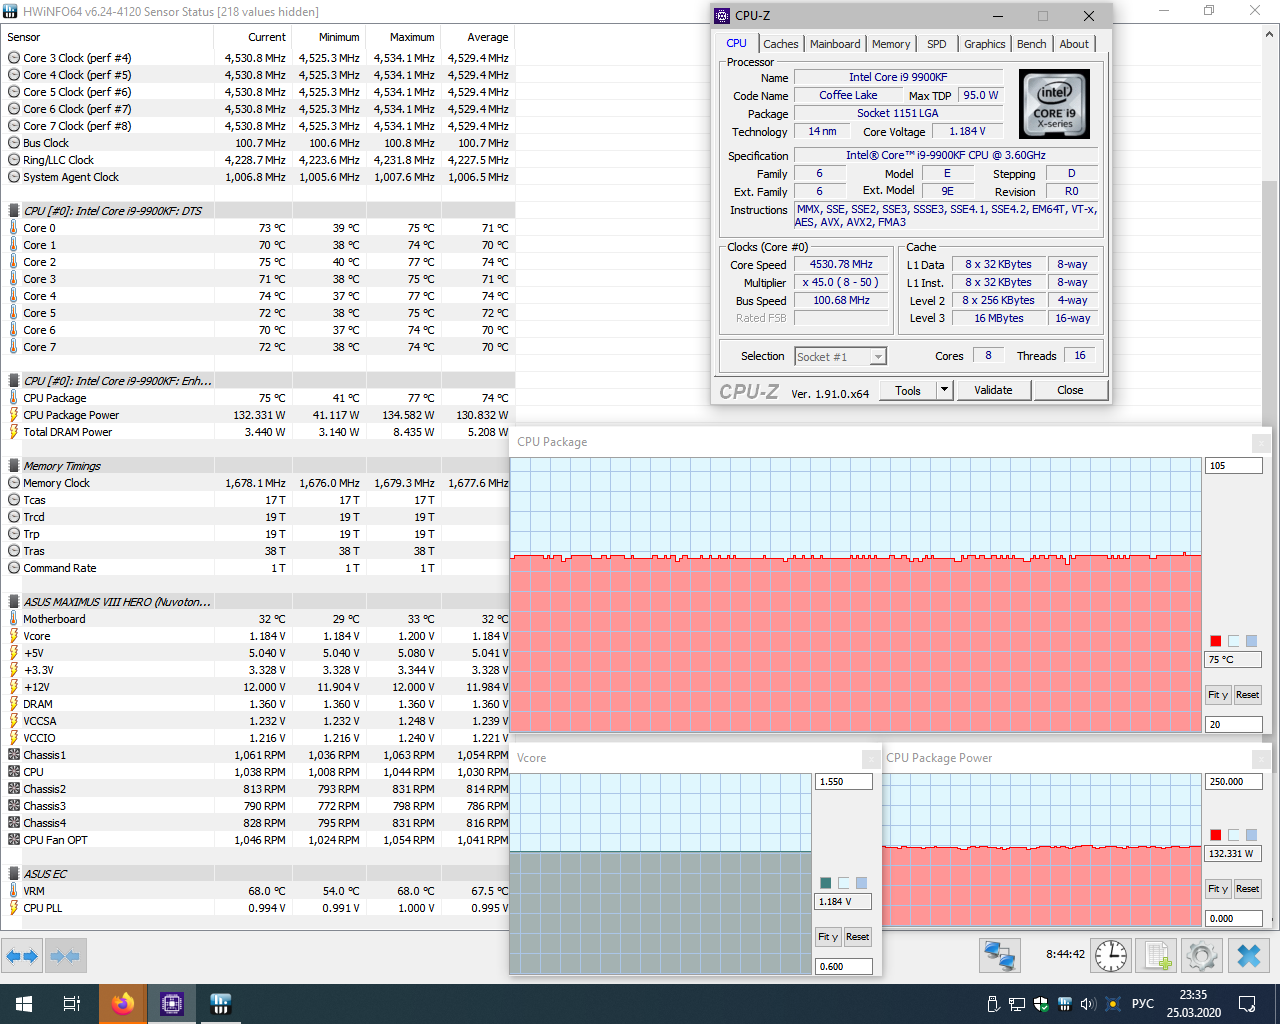Click Reset in the Vcore graph

[x=857, y=937]
